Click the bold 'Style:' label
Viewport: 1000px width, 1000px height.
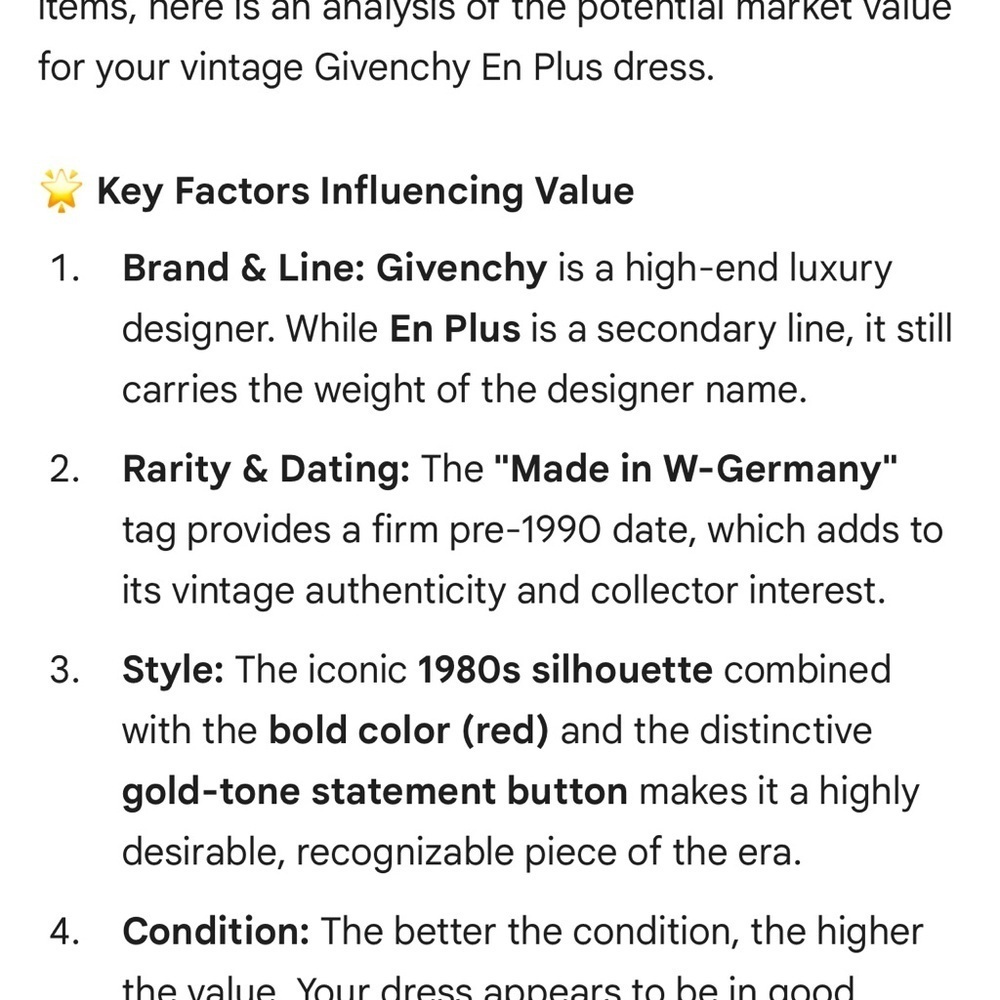tap(173, 670)
